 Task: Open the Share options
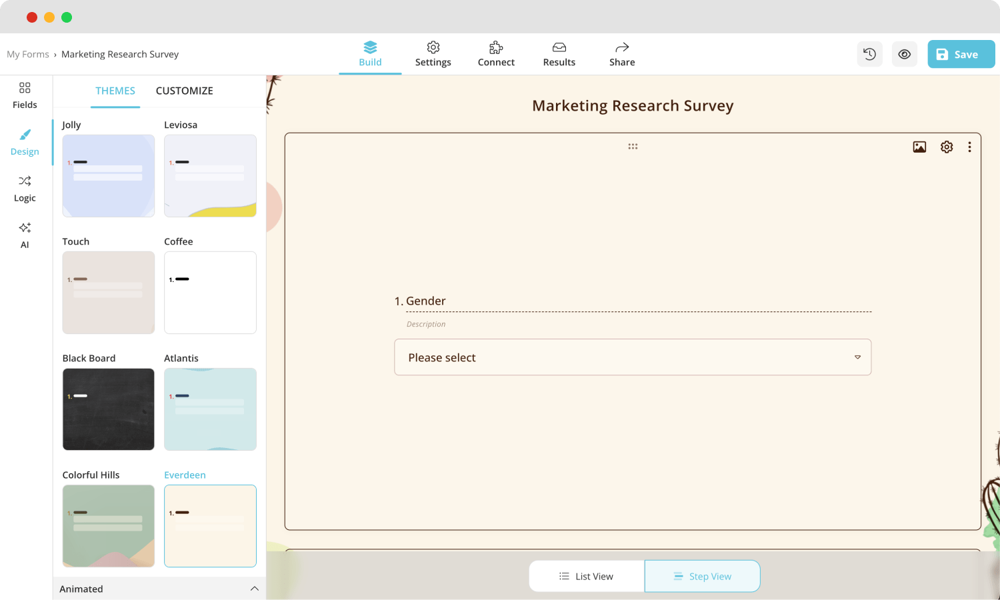pyautogui.click(x=621, y=53)
